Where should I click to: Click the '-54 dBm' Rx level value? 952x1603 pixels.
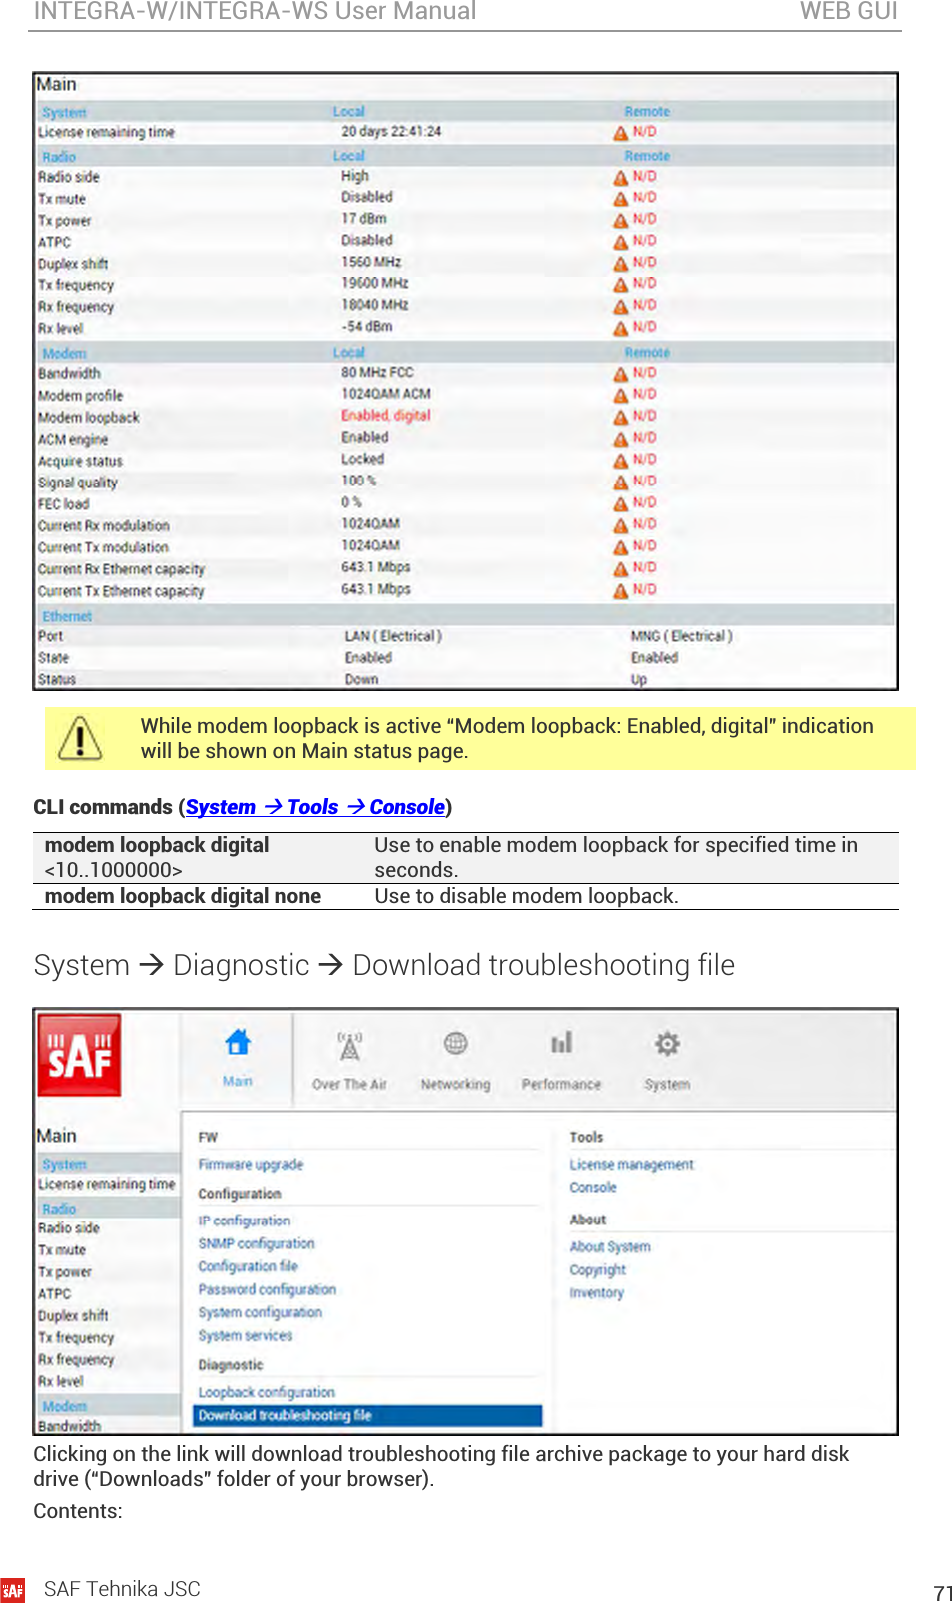click(x=367, y=327)
